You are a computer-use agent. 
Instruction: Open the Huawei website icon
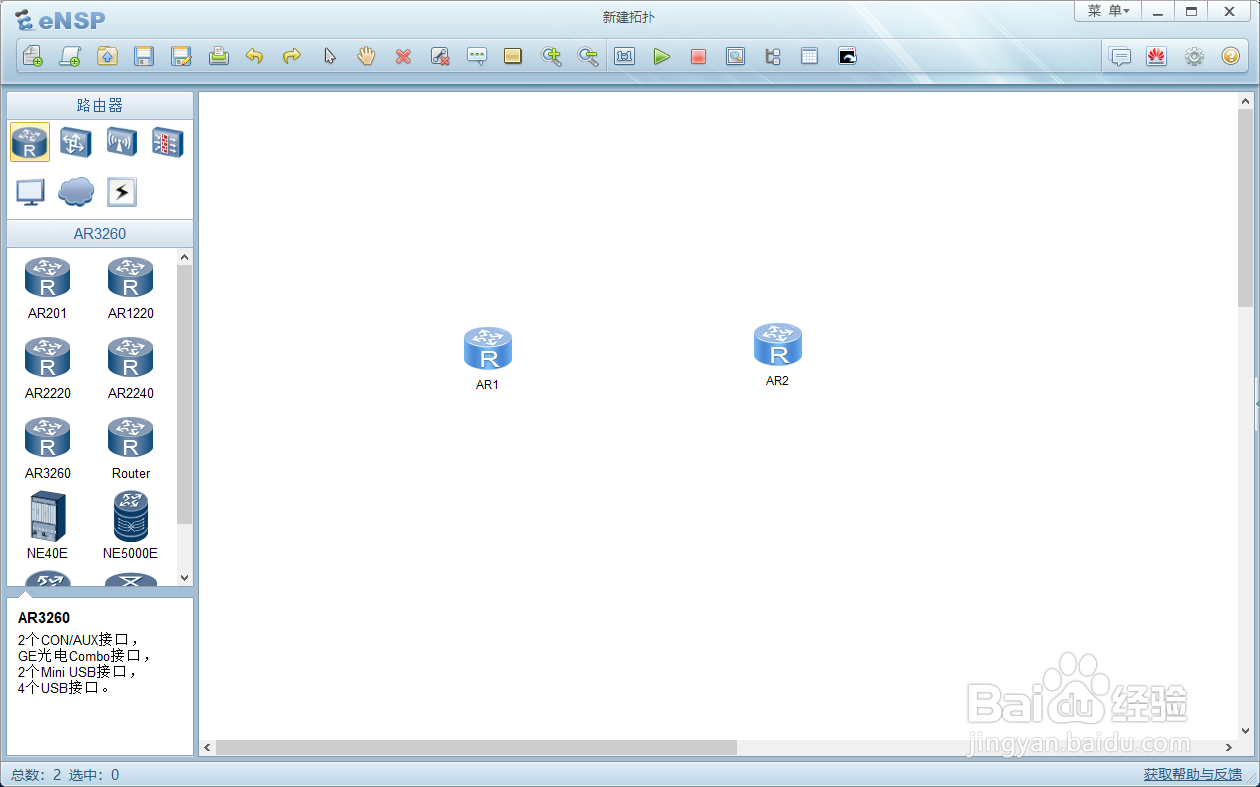point(1156,57)
